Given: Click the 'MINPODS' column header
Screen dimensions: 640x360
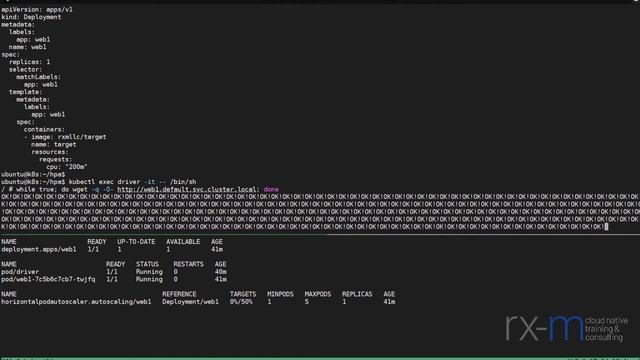Looking at the screenshot, I should tap(280, 294).
